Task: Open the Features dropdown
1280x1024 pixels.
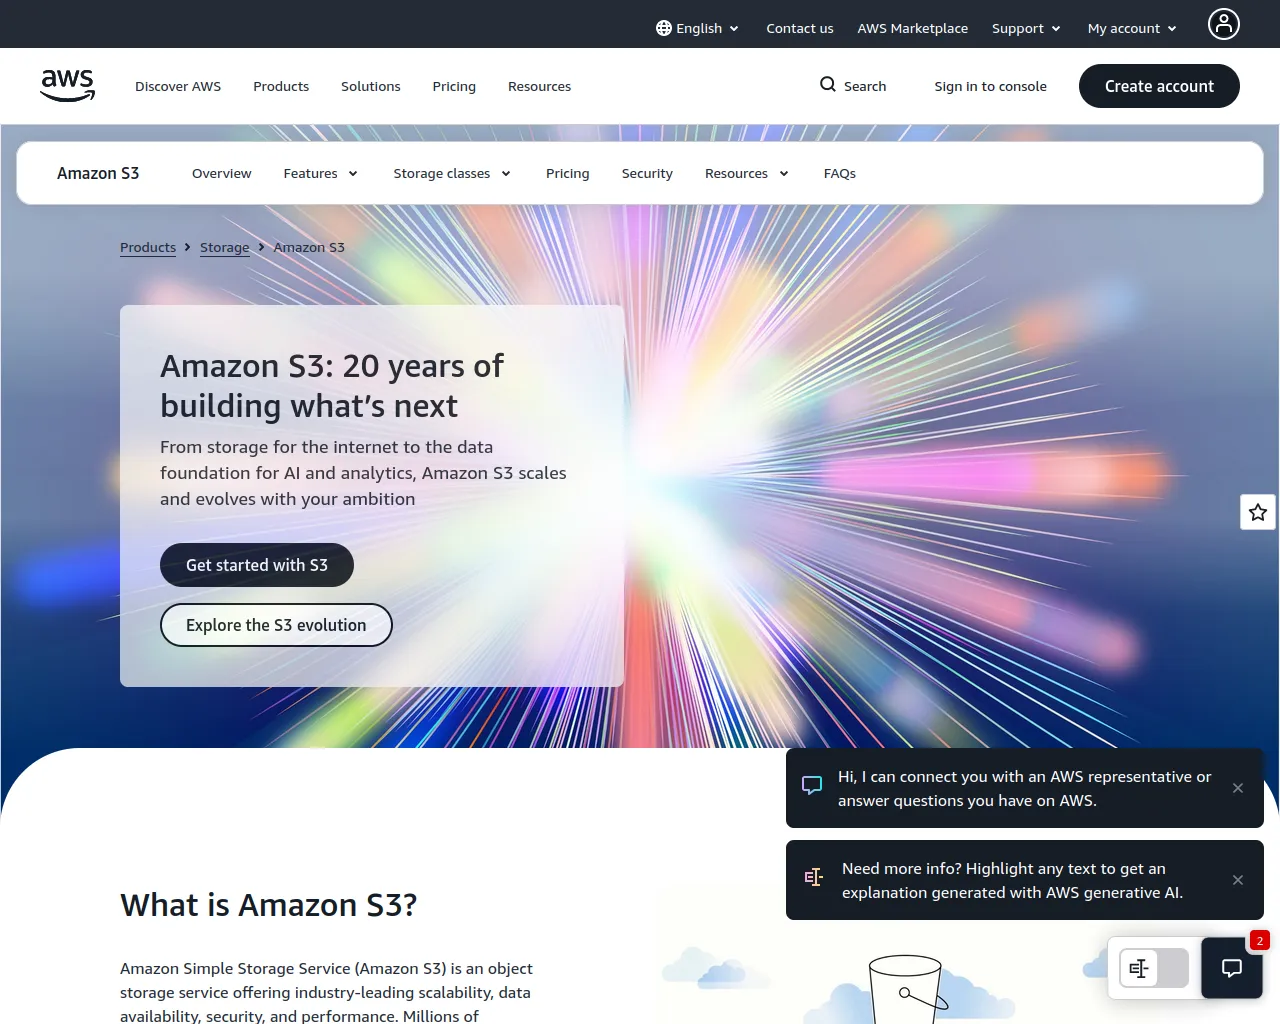Action: [320, 173]
